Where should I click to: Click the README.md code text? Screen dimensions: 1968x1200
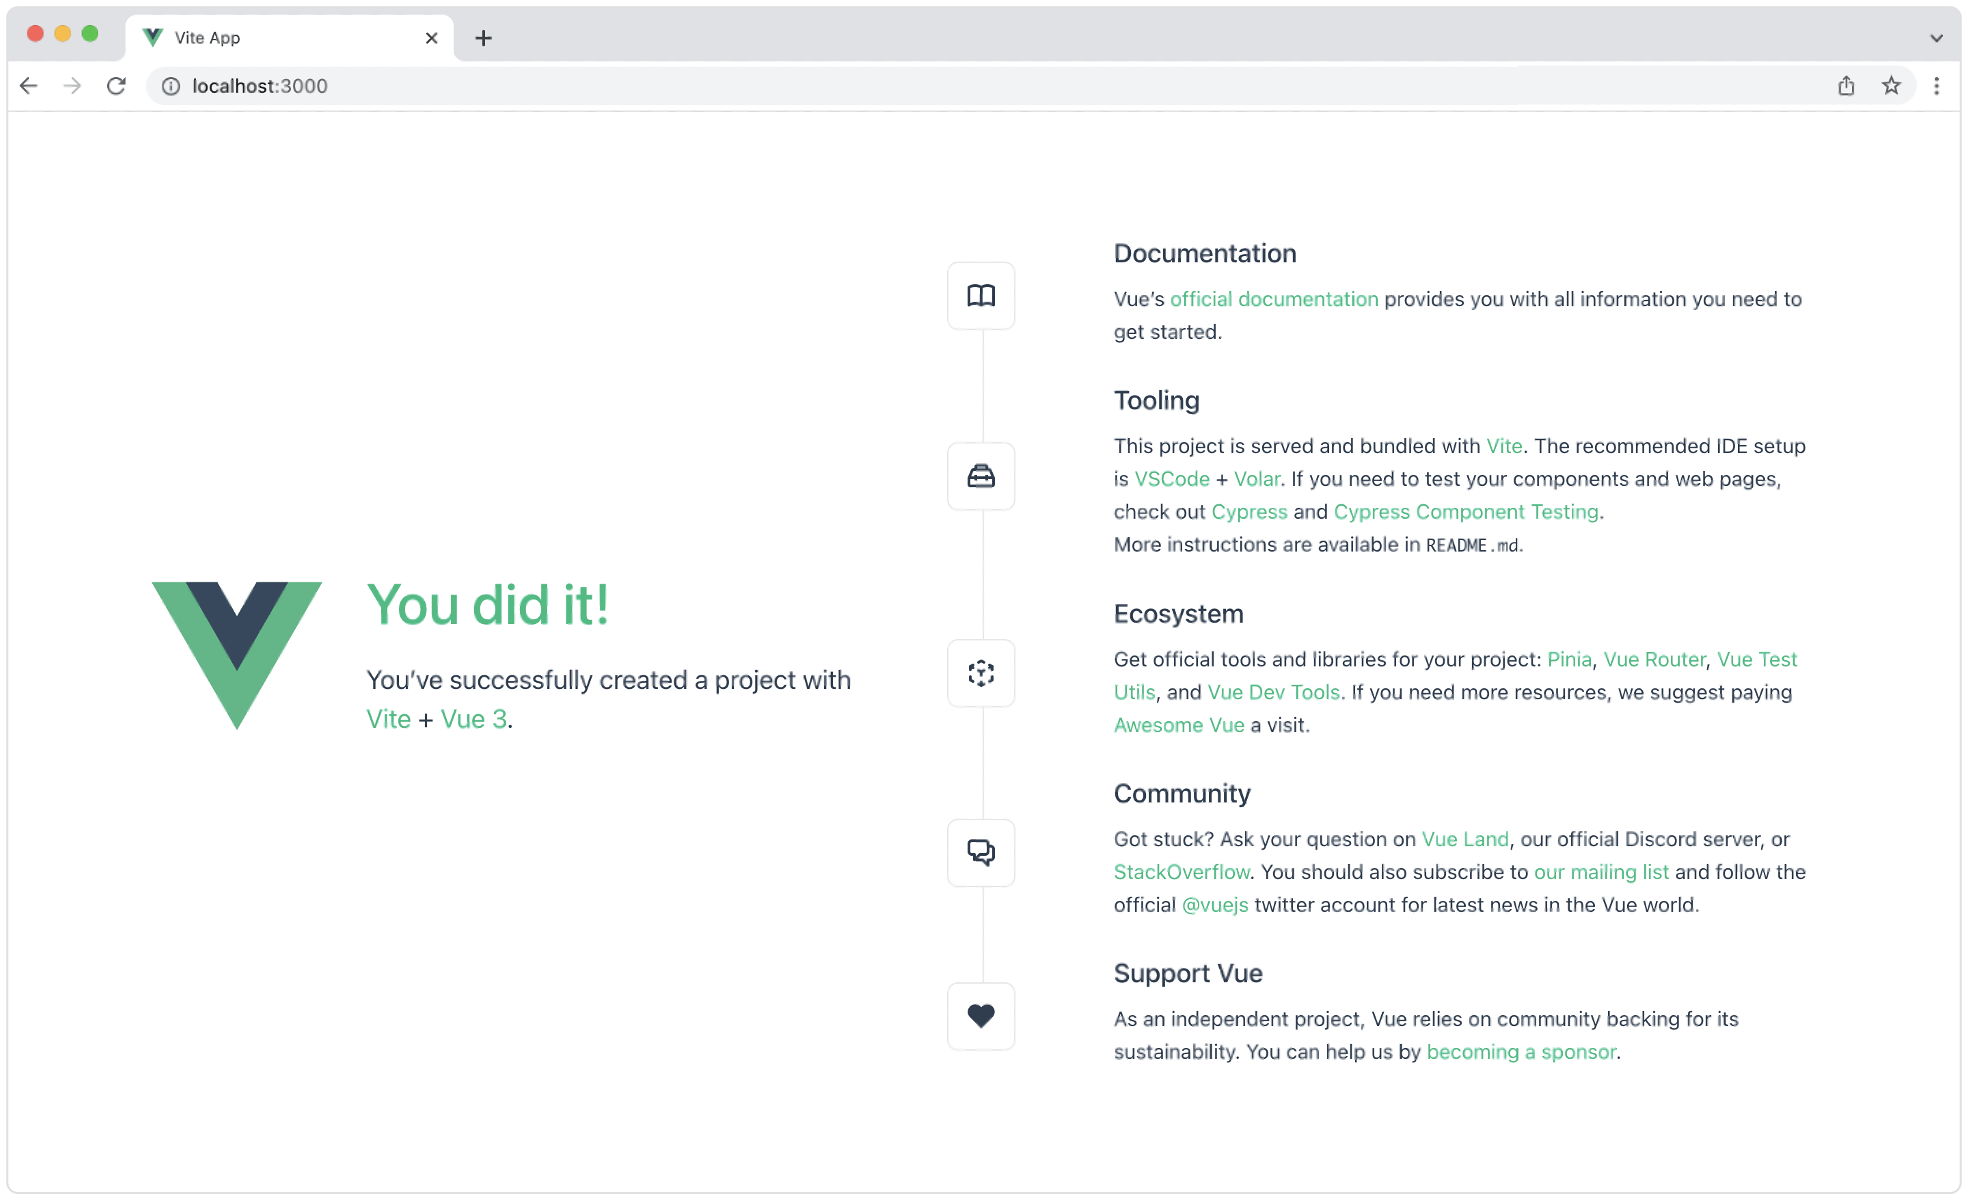(x=1472, y=545)
